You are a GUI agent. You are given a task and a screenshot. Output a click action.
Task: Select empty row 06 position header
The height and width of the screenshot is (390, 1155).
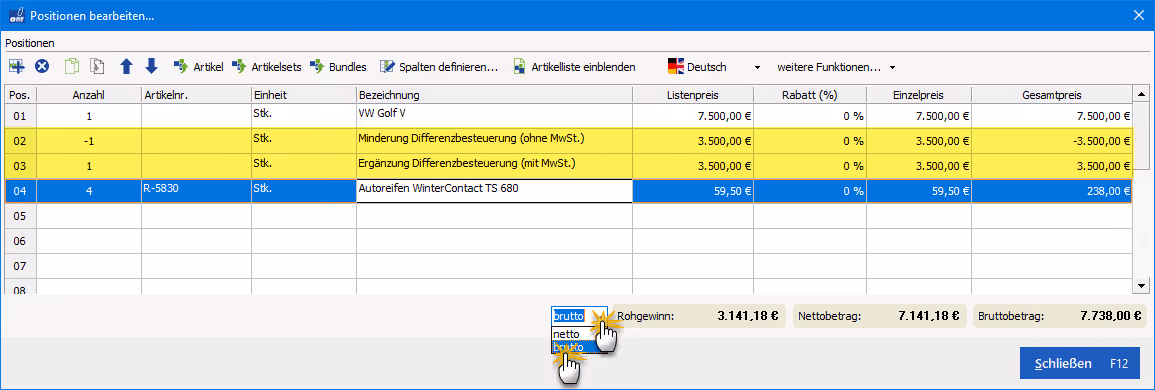[21, 241]
